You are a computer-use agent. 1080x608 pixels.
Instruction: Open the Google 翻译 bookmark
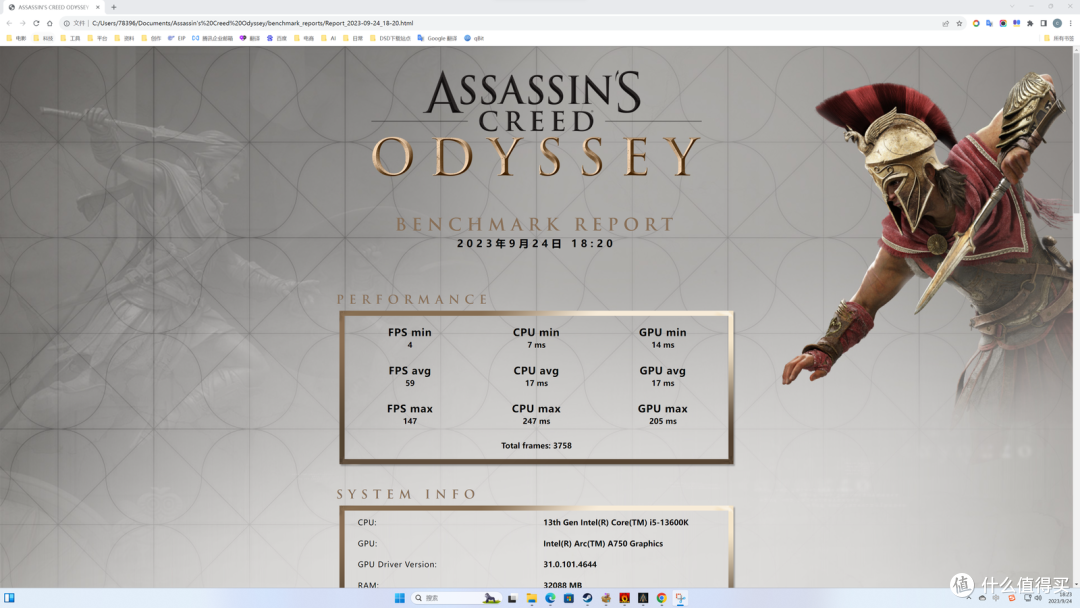coord(437,38)
